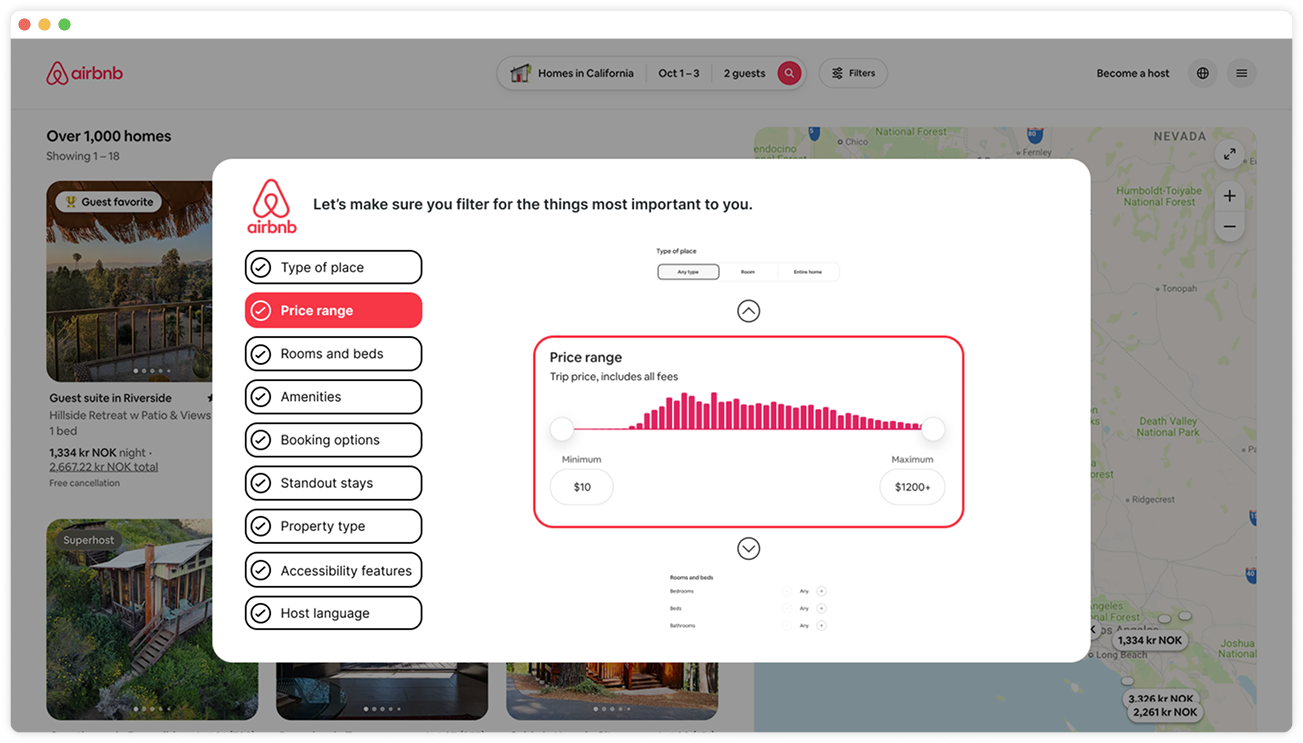Toggle the Amenities checkmark circle
This screenshot has height=743, width=1303.
261,396
